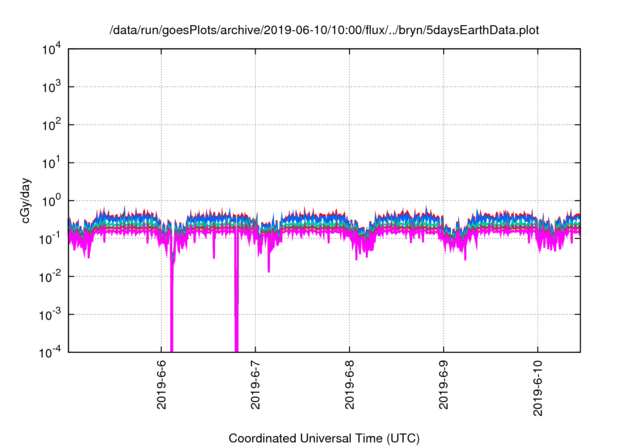Click the '2019-6-10' date tick label
This screenshot has height=448, width=640.
pos(538,388)
